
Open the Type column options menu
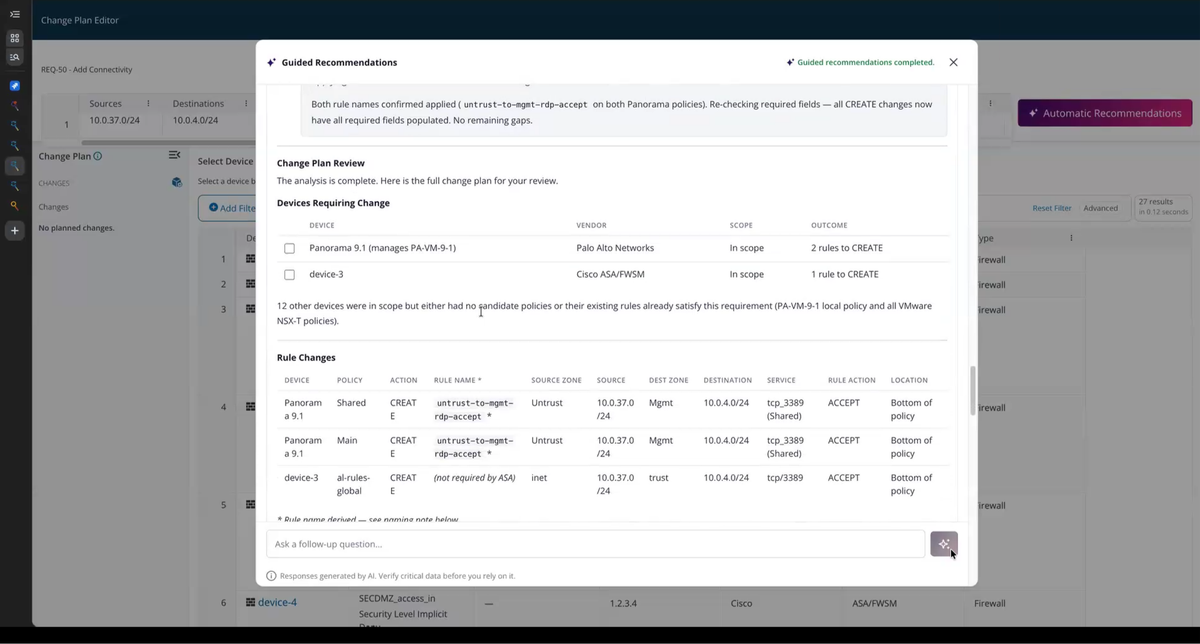(1071, 238)
